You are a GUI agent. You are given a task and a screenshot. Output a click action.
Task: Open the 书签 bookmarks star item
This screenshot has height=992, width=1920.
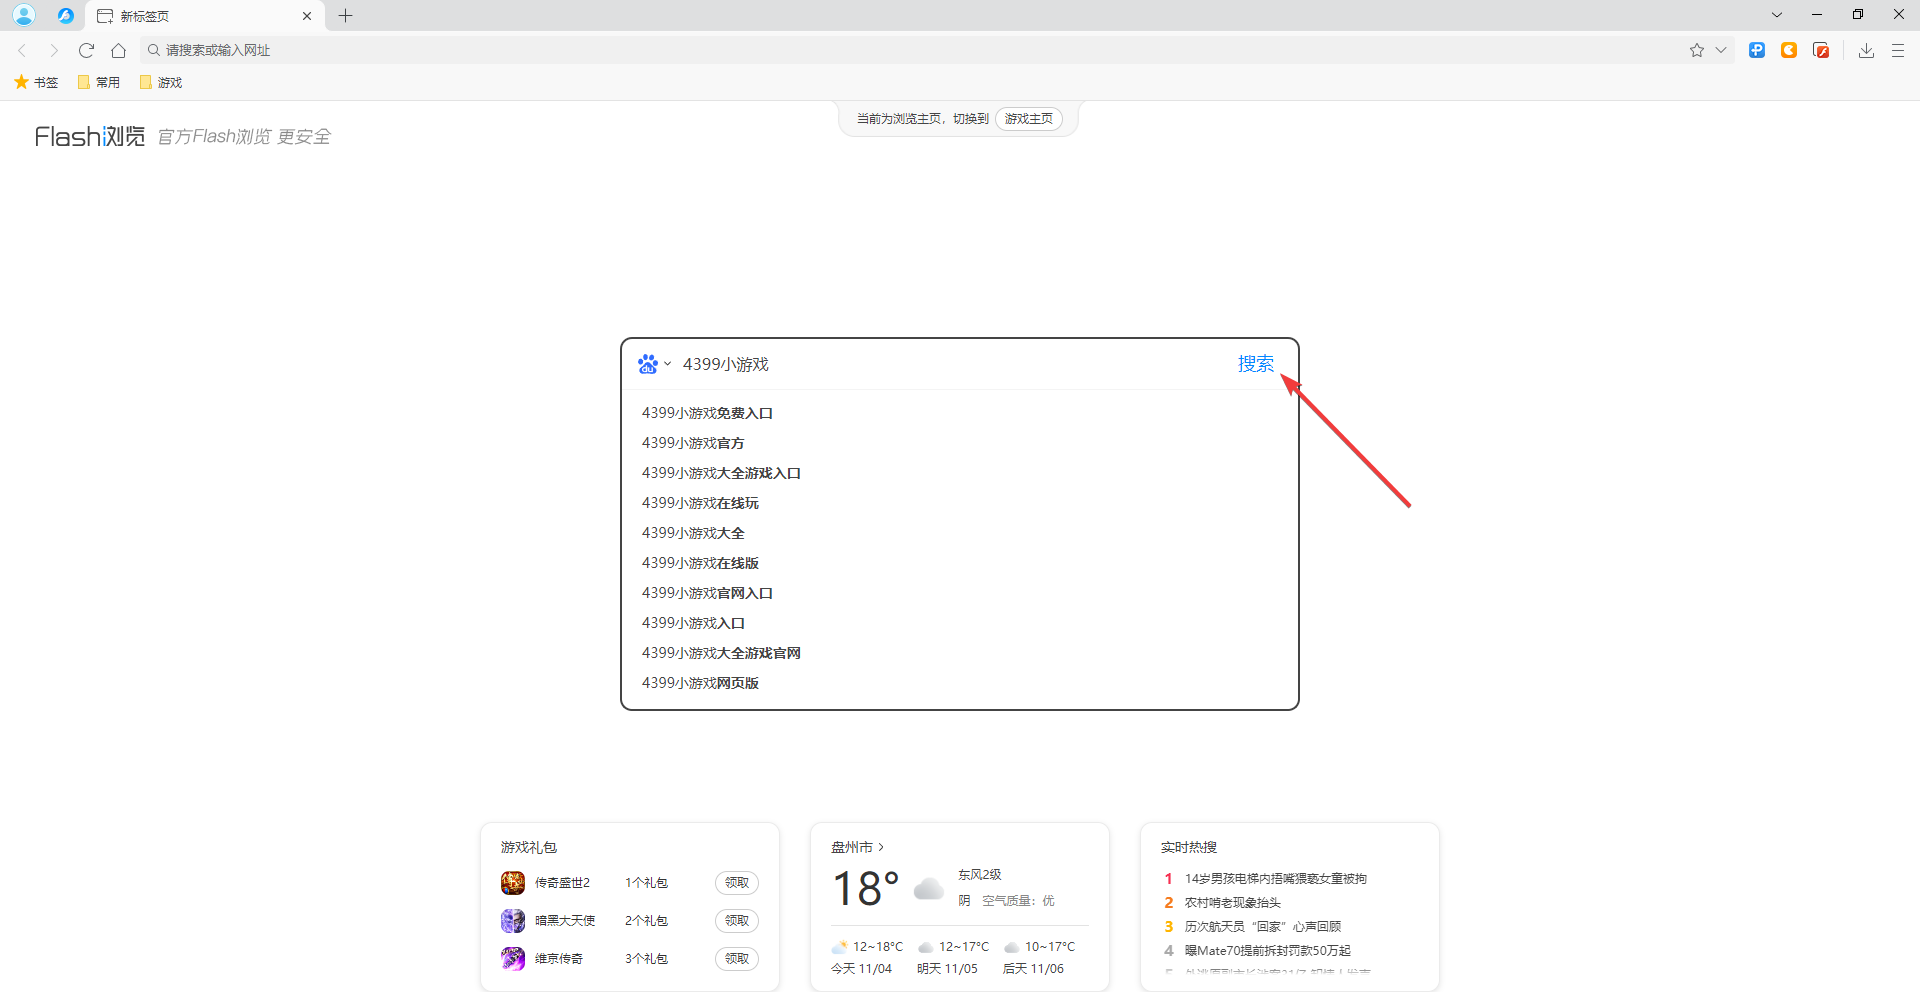tap(36, 82)
